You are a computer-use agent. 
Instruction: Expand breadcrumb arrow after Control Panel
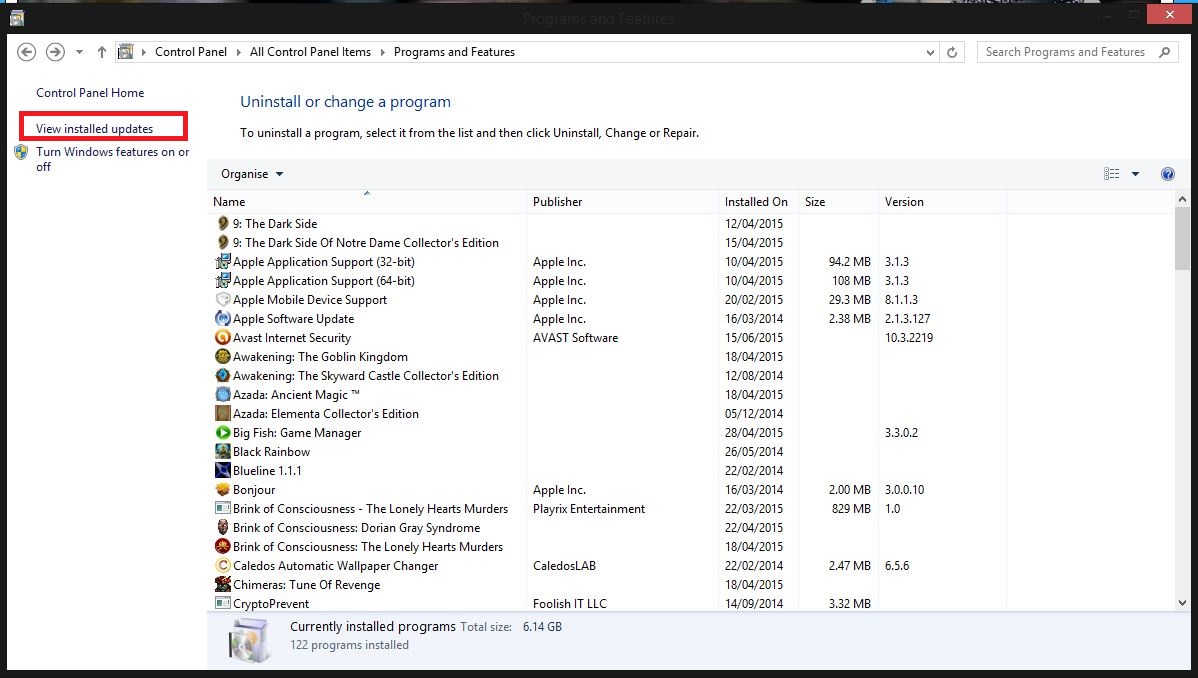pos(238,52)
